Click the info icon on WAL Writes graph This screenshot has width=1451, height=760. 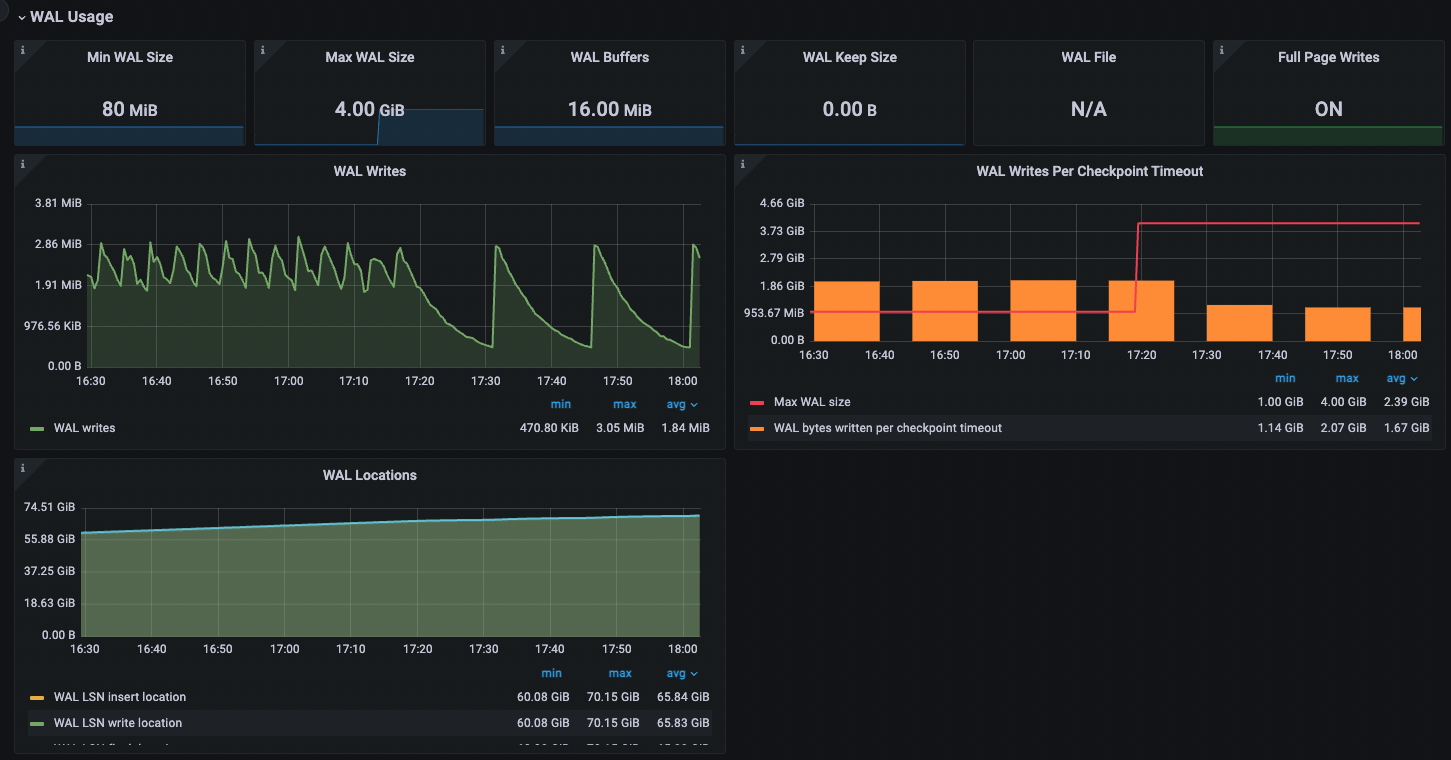pyautogui.click(x=22, y=164)
